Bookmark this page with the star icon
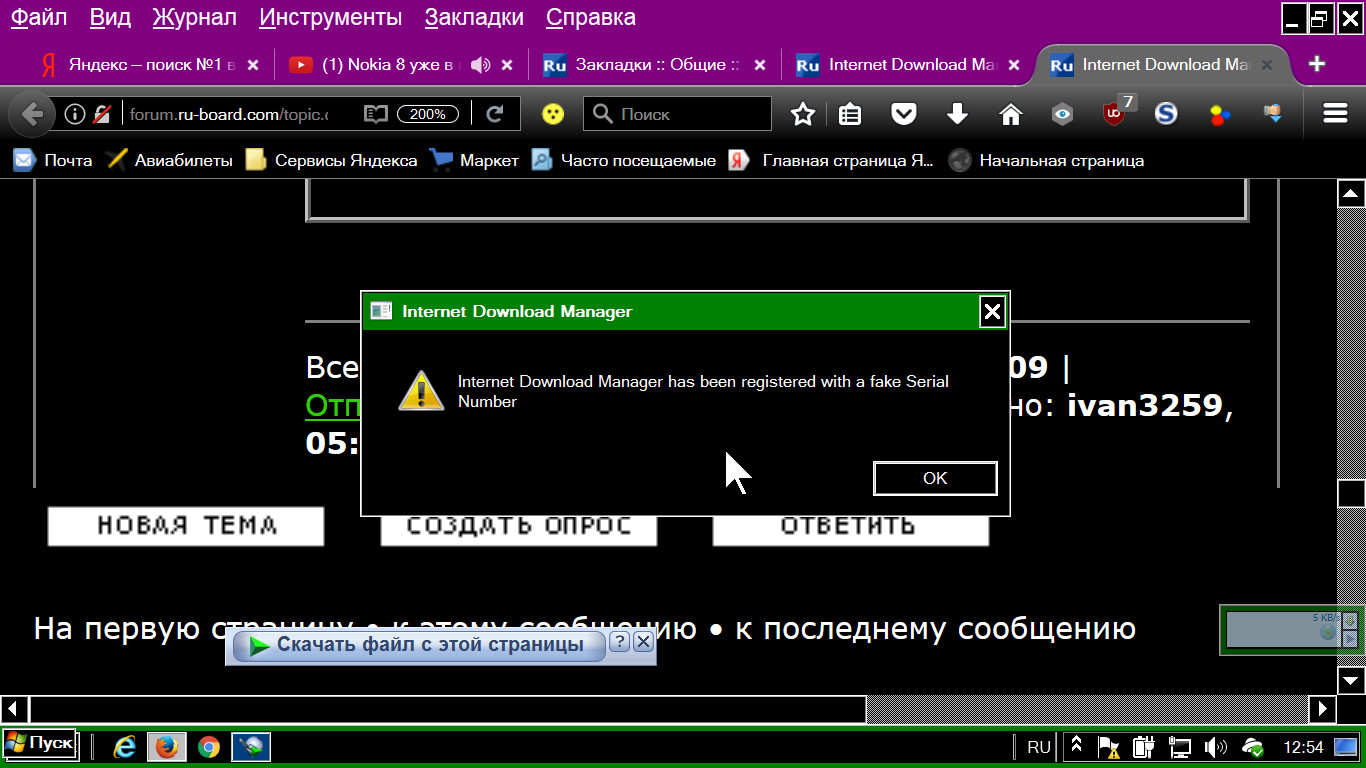This screenshot has width=1366, height=768. pyautogui.click(x=803, y=114)
